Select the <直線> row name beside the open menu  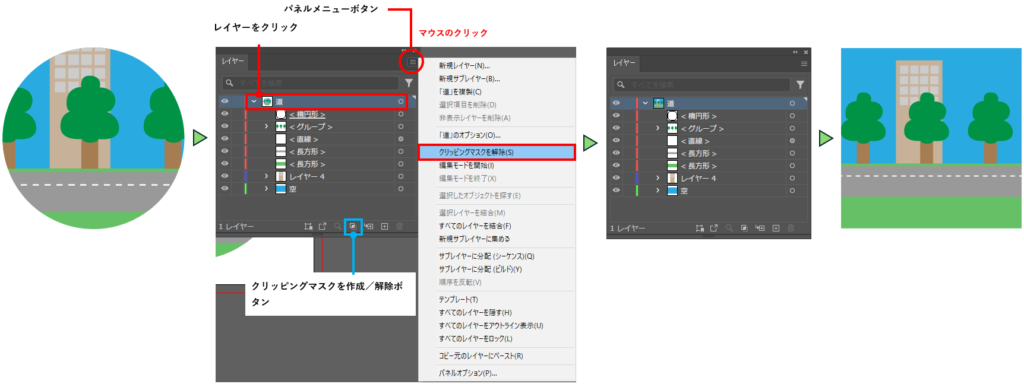click(x=304, y=139)
